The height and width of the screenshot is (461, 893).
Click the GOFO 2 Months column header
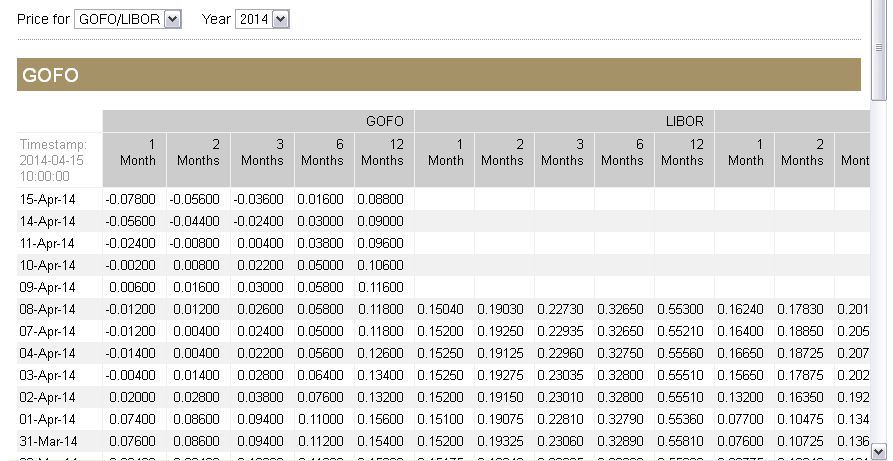198,160
